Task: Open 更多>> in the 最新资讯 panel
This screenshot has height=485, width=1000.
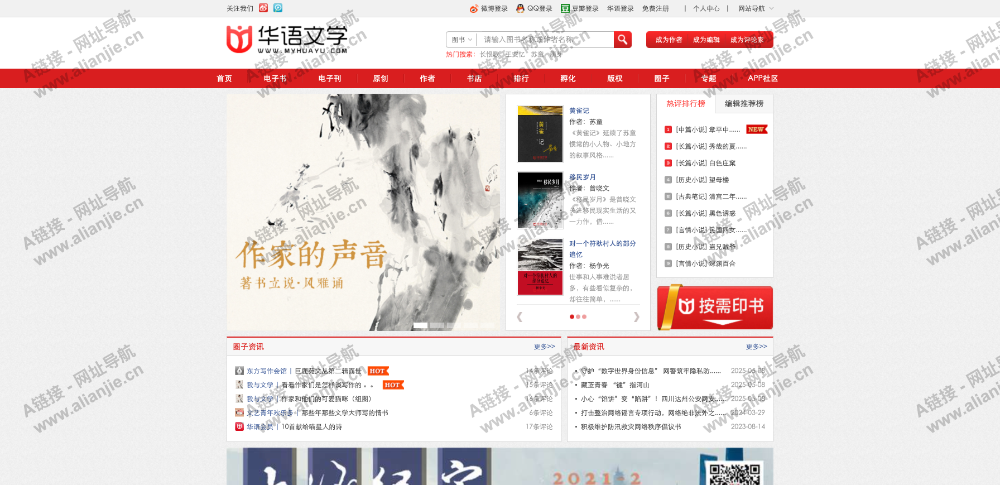Action: pos(756,347)
